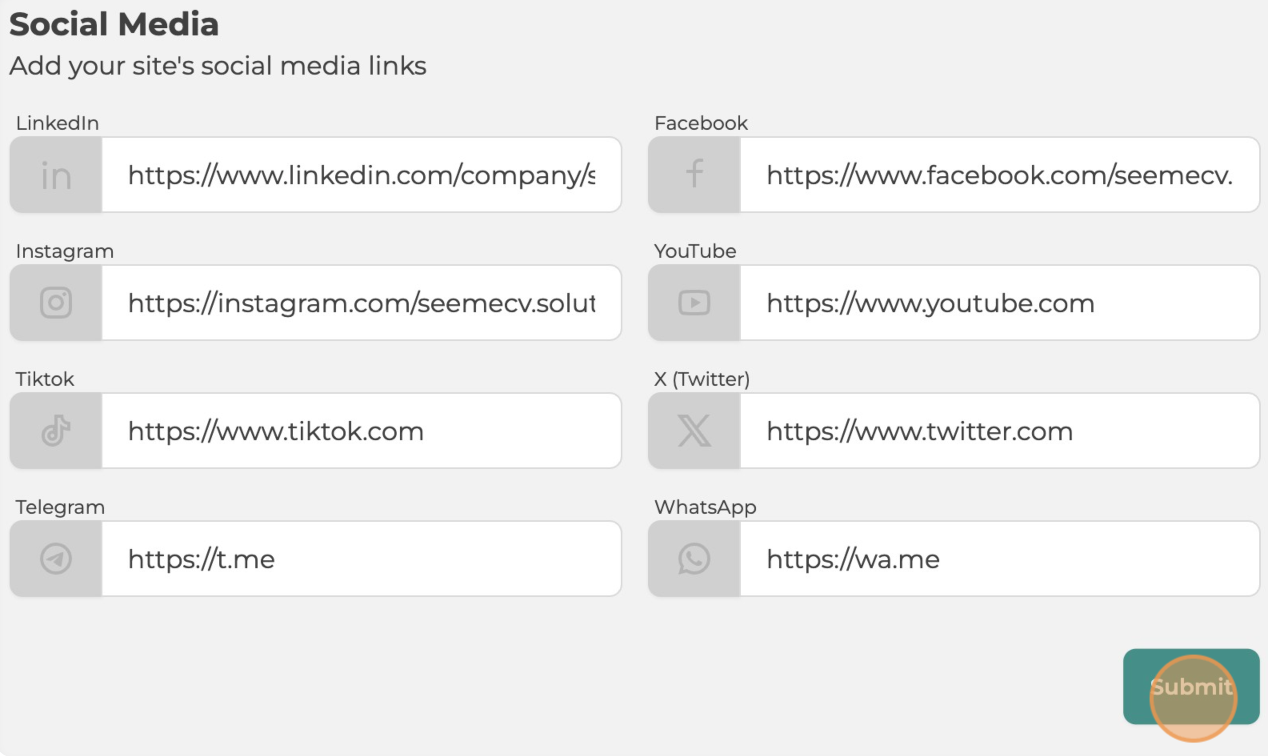Click the WhatsApp field label
The height and width of the screenshot is (756, 1268).
pyautogui.click(x=705, y=507)
